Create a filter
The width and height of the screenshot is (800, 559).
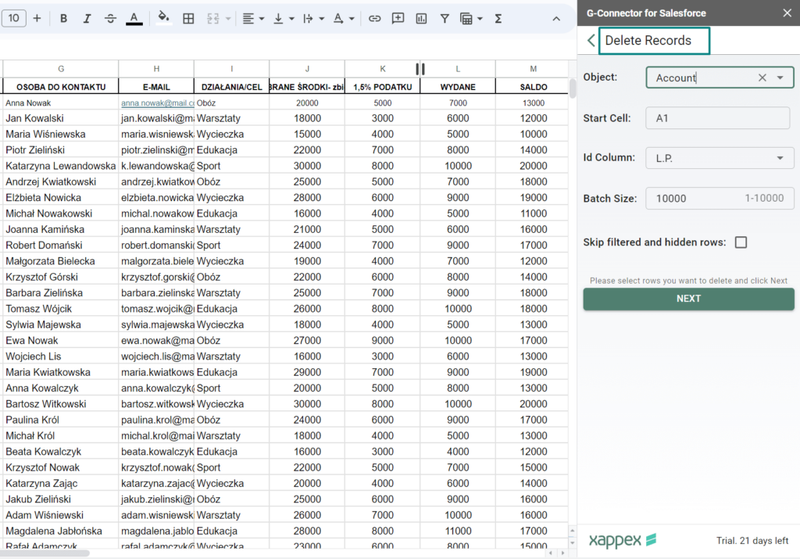(444, 18)
